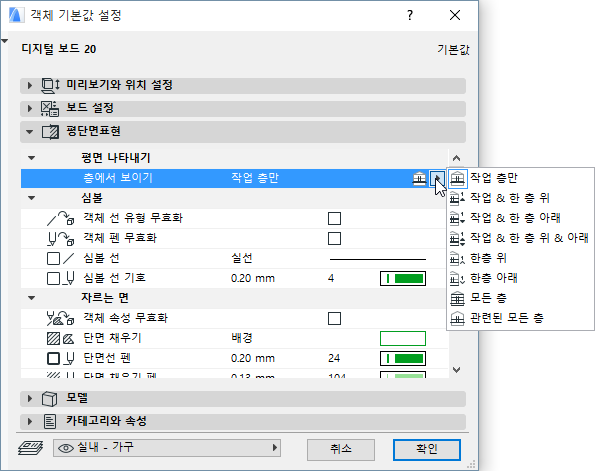This screenshot has height=471, width=595.
Task: Select 한층 위 menu option
Action: 521,258
